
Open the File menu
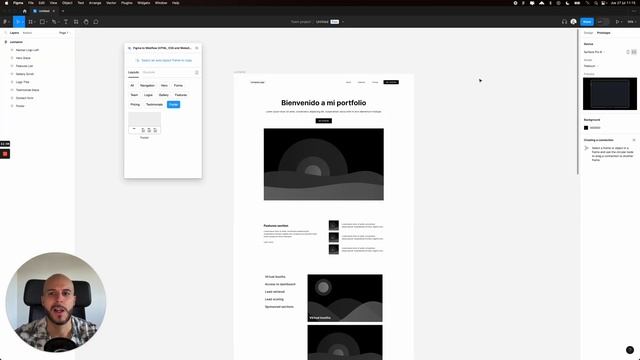(31, 3)
